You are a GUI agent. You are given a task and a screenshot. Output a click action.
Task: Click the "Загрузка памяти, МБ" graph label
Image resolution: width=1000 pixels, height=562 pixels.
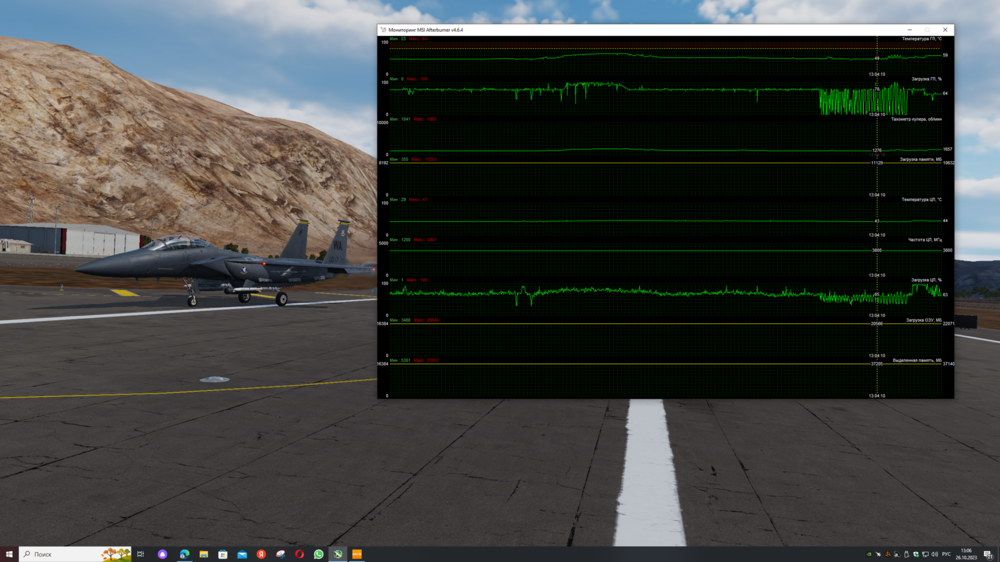click(x=920, y=159)
